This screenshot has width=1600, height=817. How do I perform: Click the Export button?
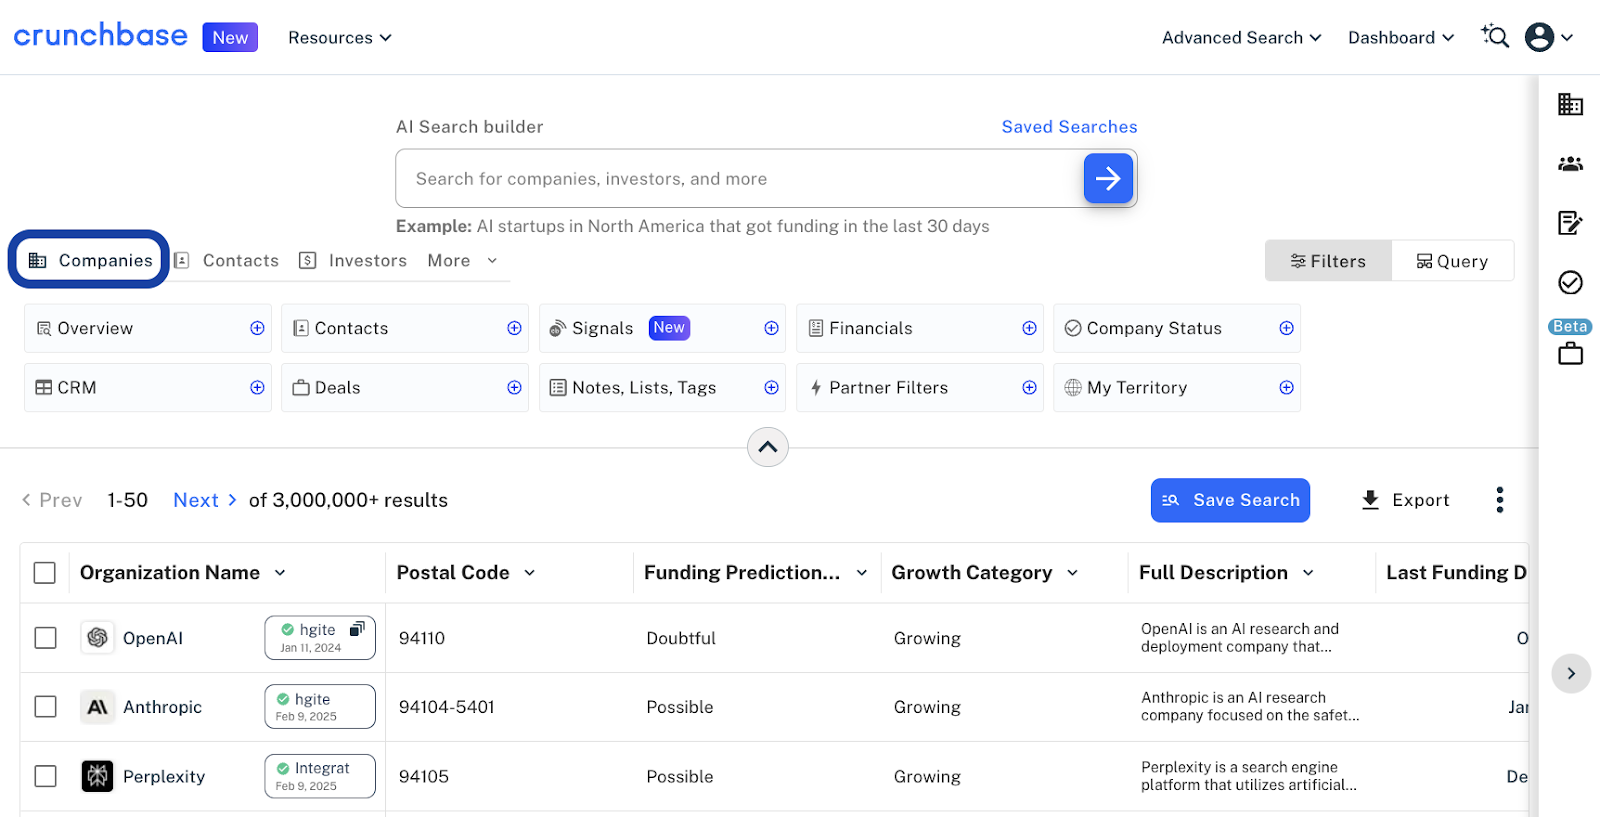click(1405, 500)
